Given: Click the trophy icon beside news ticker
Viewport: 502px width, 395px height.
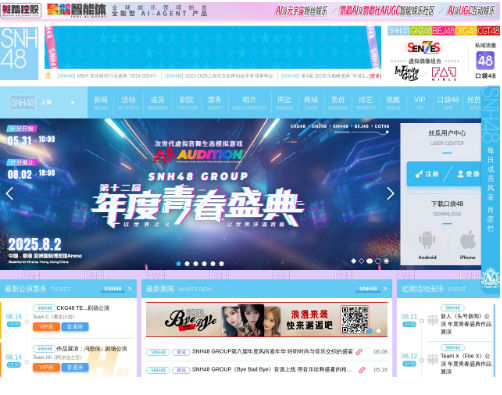Looking at the screenshot, I should (48, 76).
